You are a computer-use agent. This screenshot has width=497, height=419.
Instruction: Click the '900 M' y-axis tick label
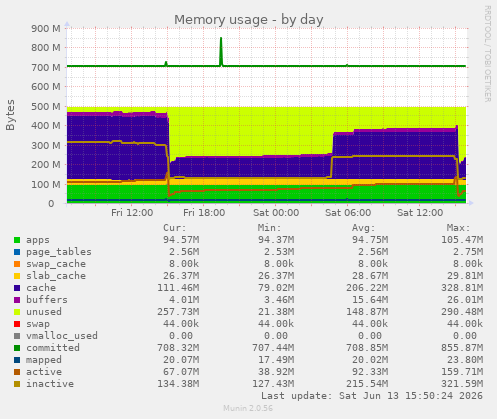point(46,29)
